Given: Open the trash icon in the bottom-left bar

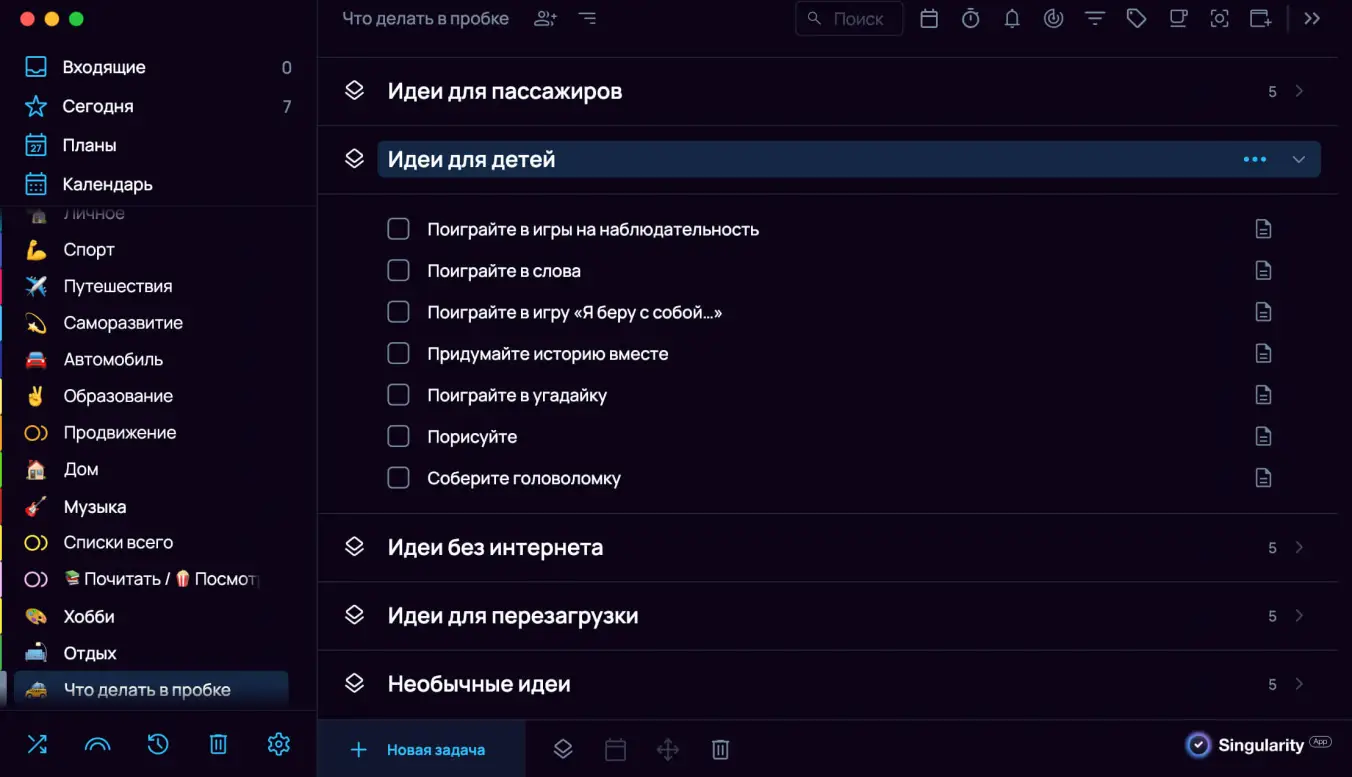Looking at the screenshot, I should [218, 744].
